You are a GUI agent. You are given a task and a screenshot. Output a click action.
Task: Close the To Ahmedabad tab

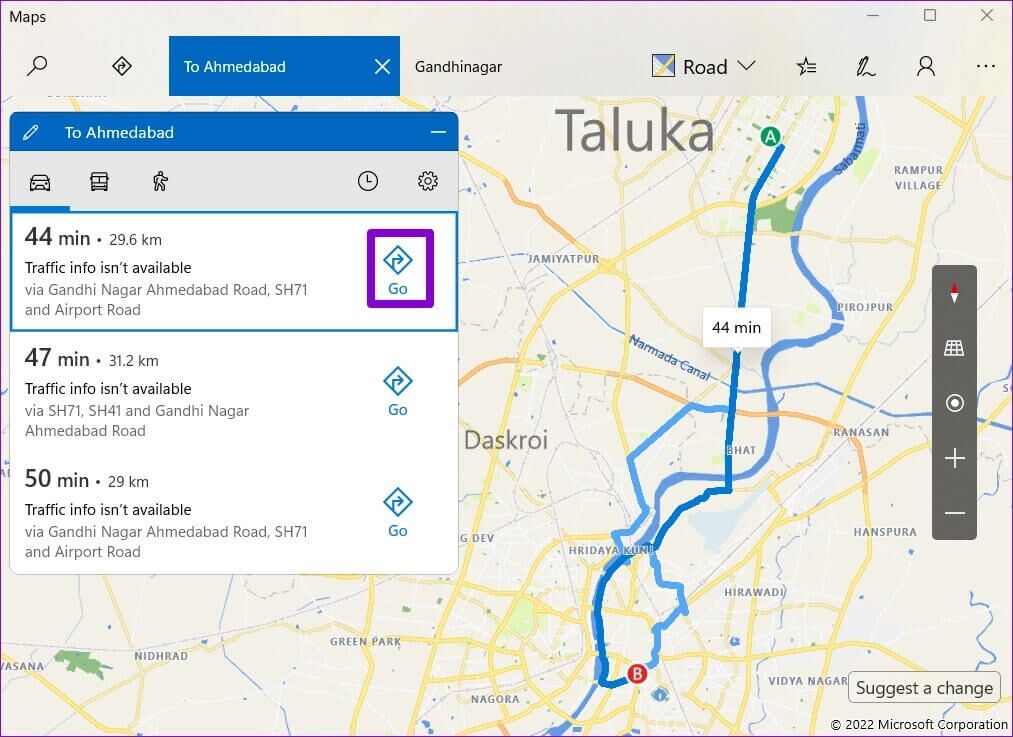click(382, 67)
